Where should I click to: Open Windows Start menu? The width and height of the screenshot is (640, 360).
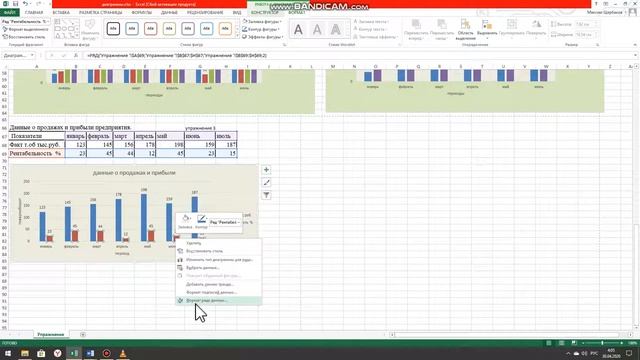7,353
